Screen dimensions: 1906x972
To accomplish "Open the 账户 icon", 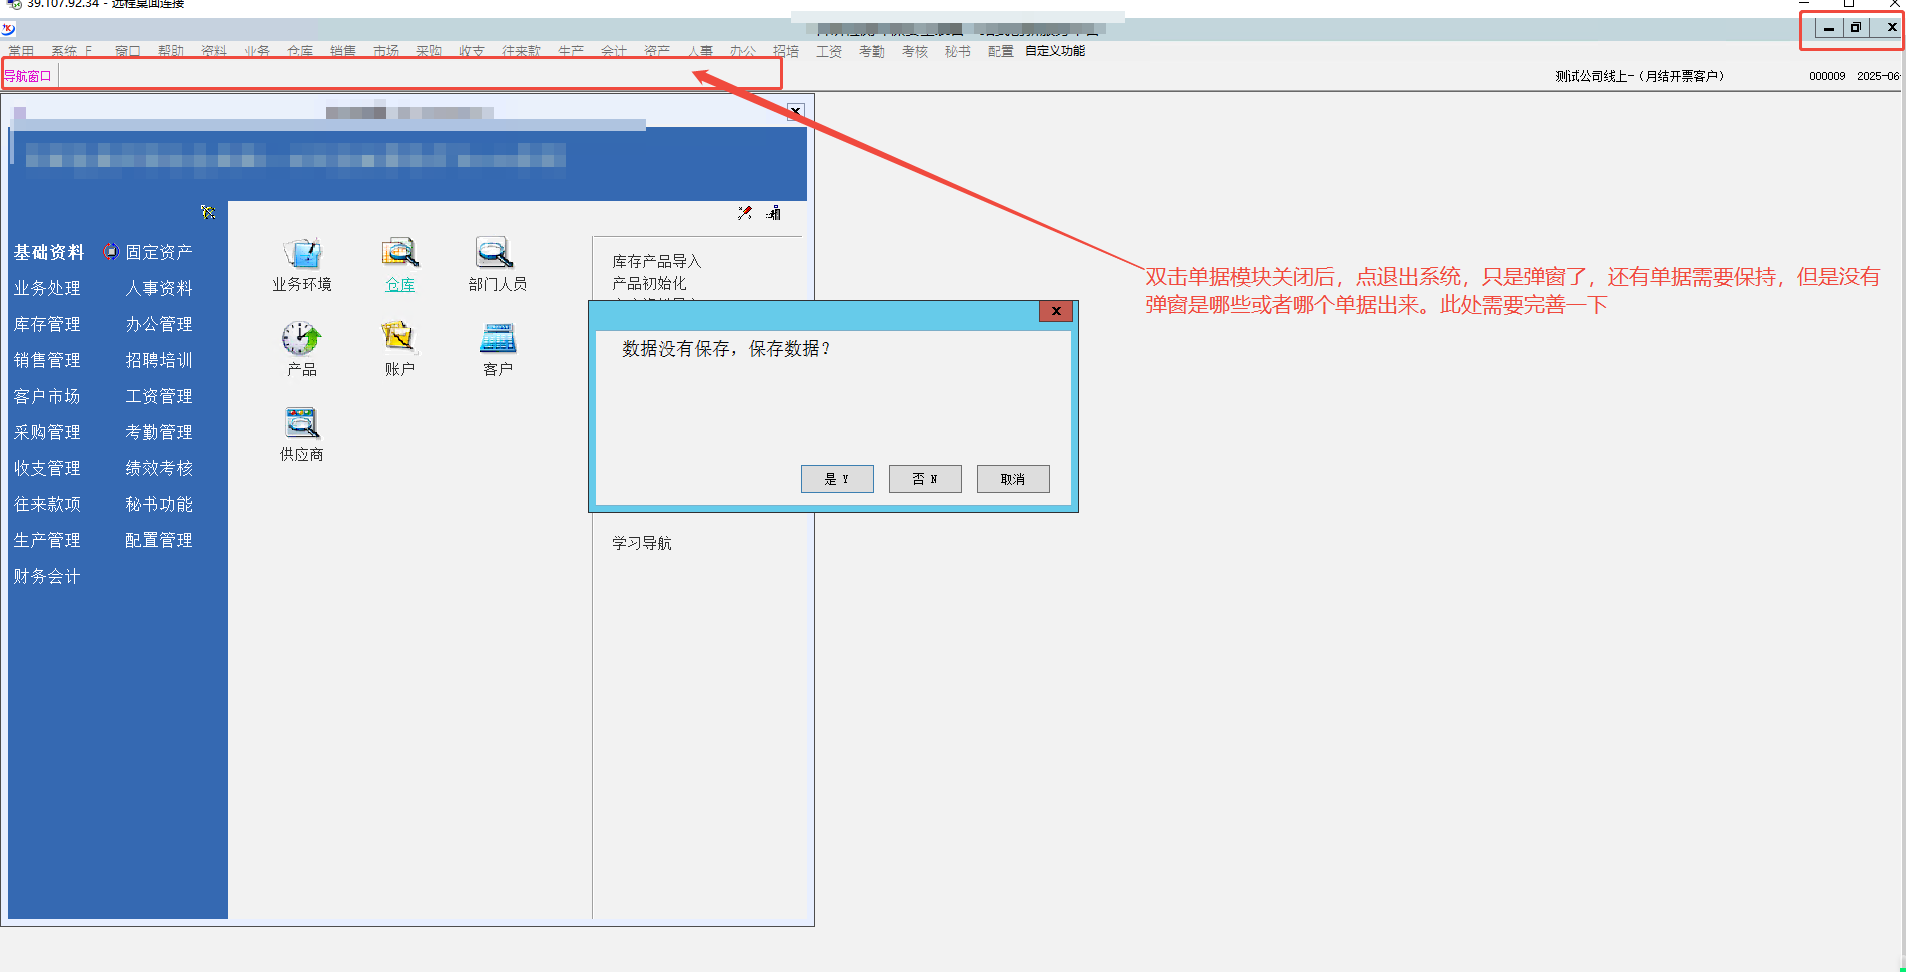I will coord(399,339).
